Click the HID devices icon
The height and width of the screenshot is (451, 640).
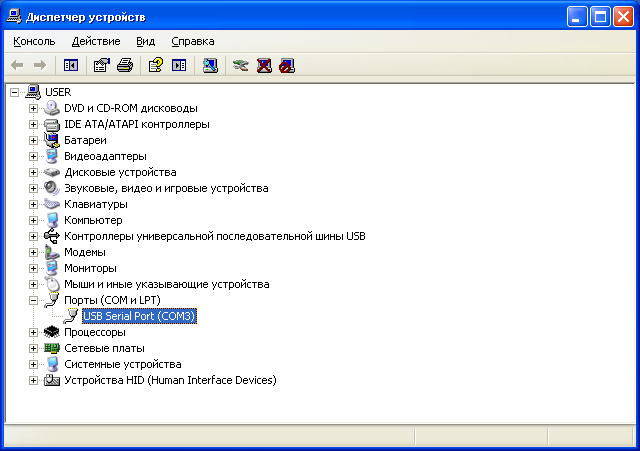click(52, 380)
